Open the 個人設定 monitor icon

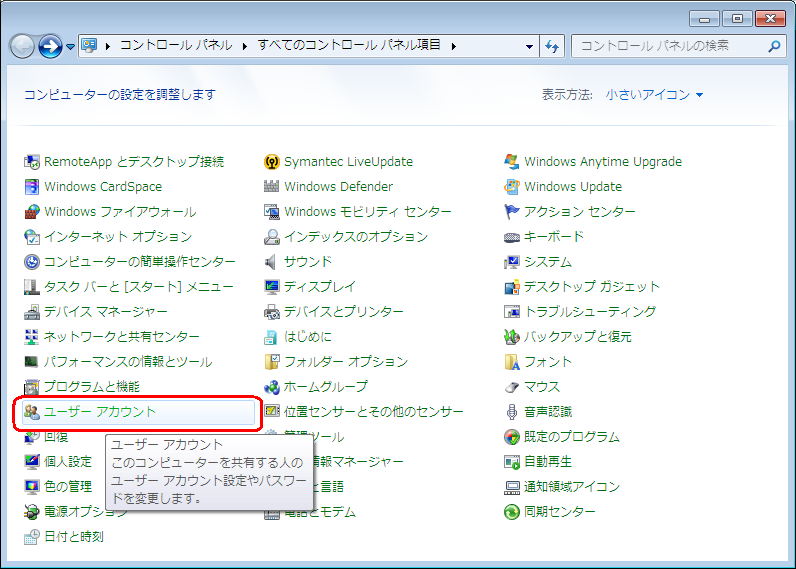click(x=31, y=461)
